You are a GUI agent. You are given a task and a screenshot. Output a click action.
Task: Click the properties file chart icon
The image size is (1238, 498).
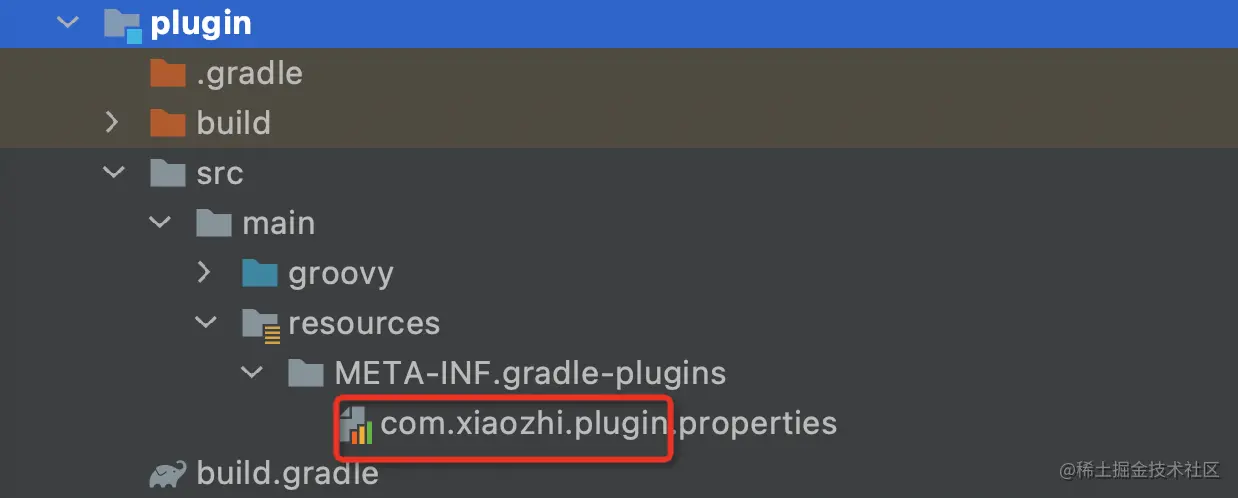(x=356, y=424)
